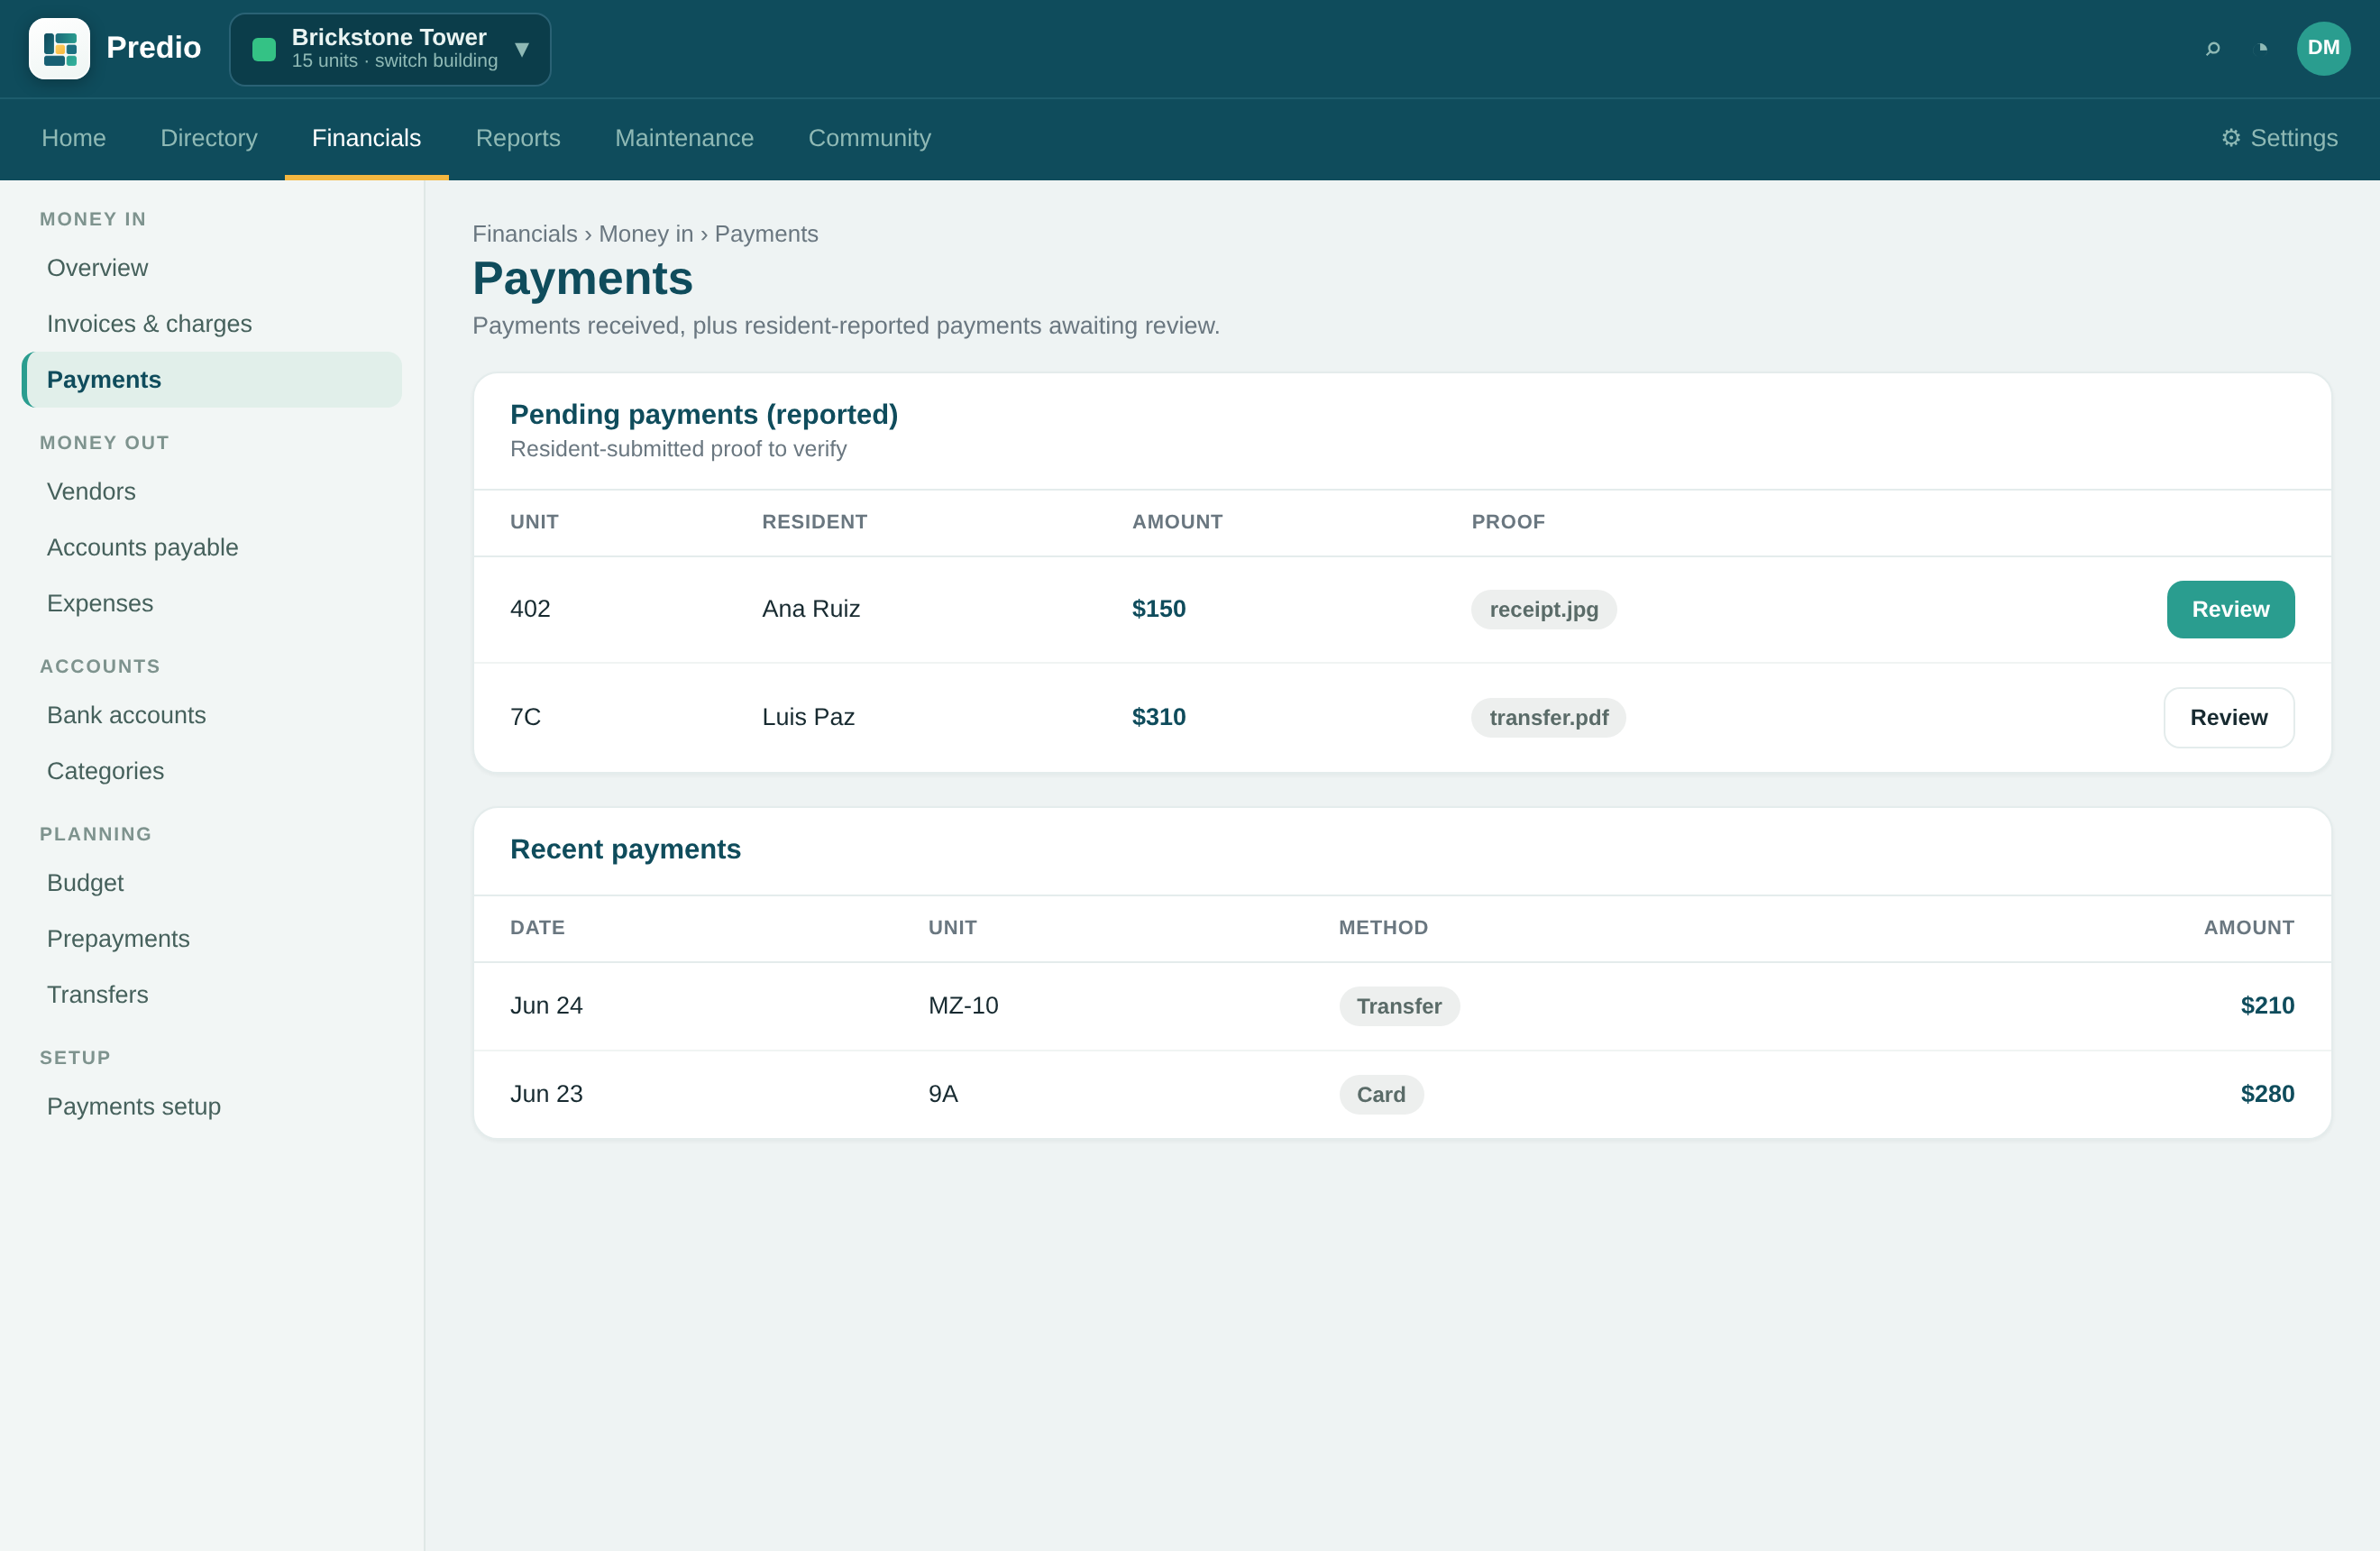Go to Prepayments
Screen dimensions: 2380x1551
pyautogui.click(x=212, y=939)
